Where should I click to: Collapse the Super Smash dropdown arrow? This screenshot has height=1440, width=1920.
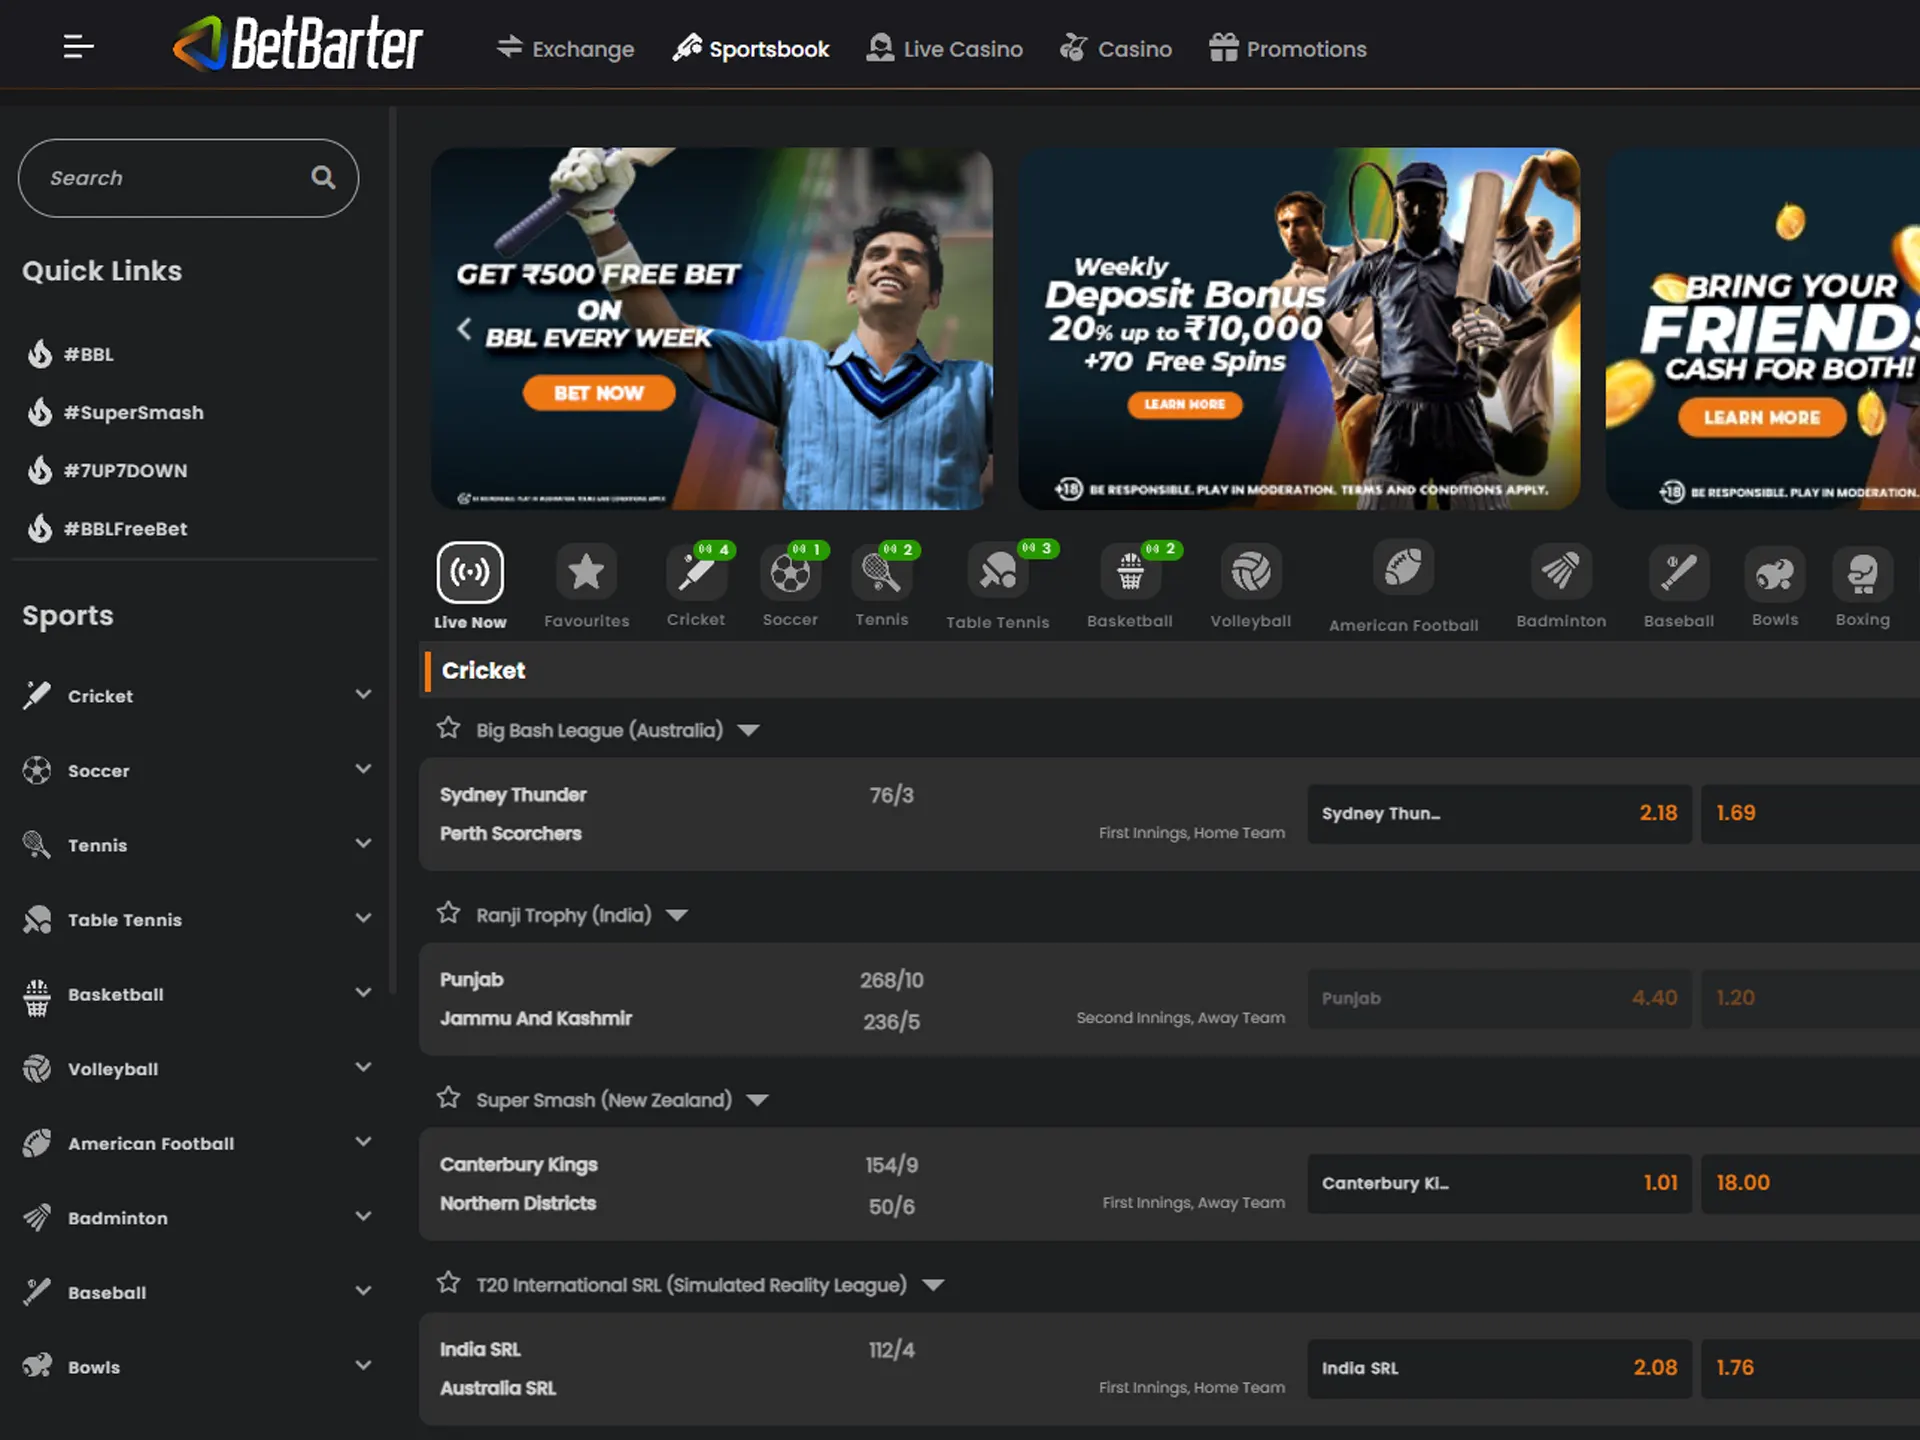pos(757,1101)
